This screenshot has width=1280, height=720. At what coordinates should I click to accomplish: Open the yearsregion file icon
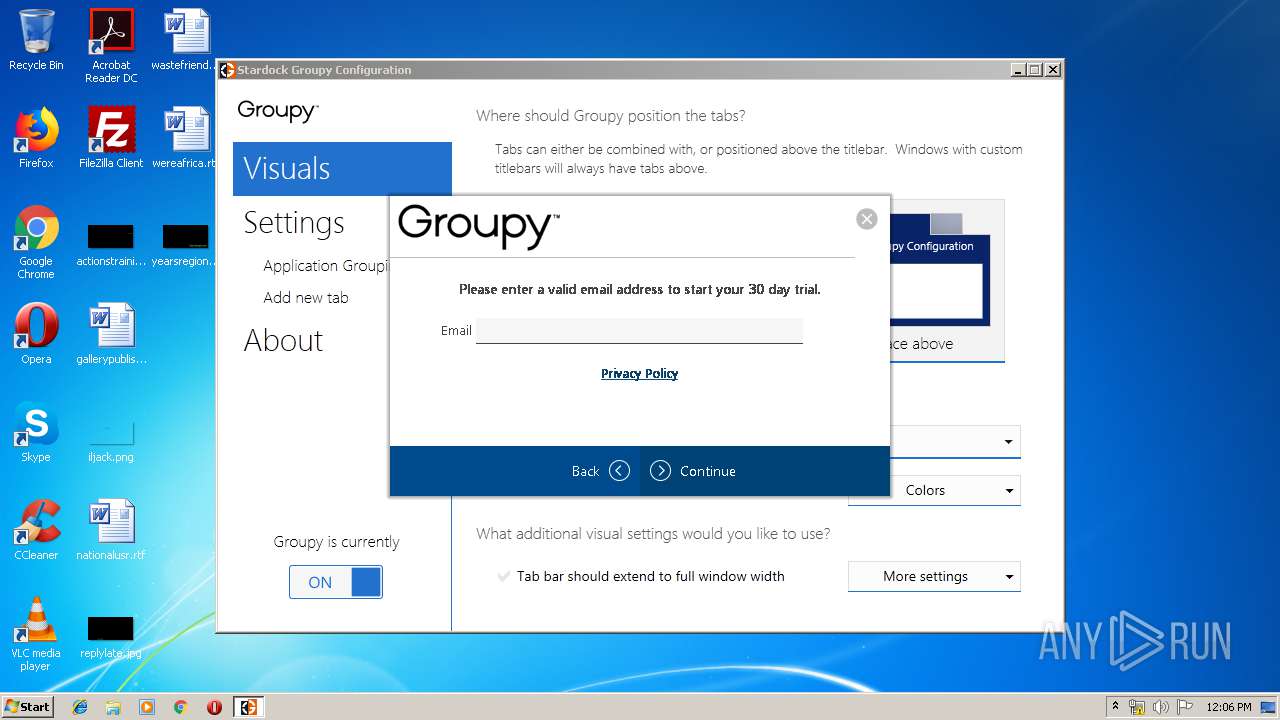[x=186, y=245]
